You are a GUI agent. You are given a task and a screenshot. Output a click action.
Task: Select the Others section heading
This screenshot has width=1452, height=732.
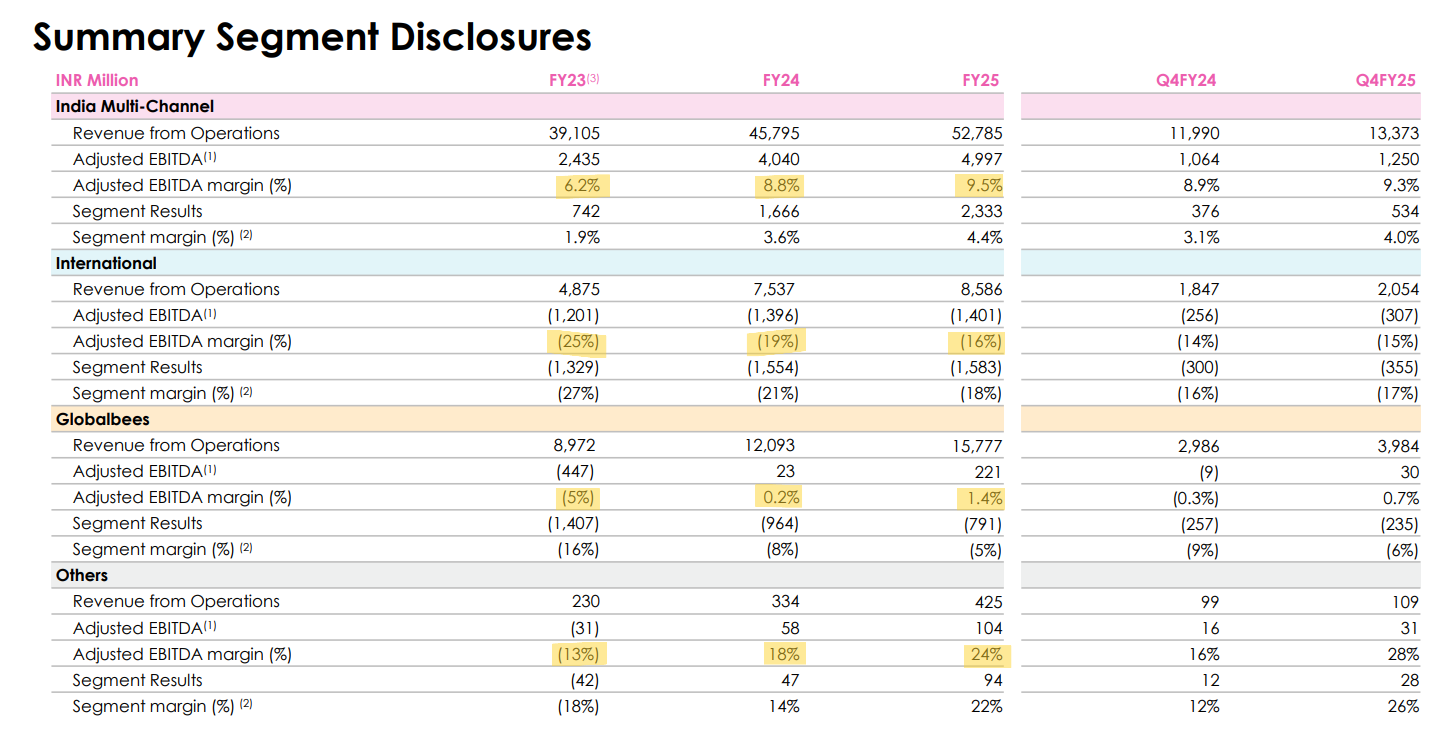click(82, 575)
